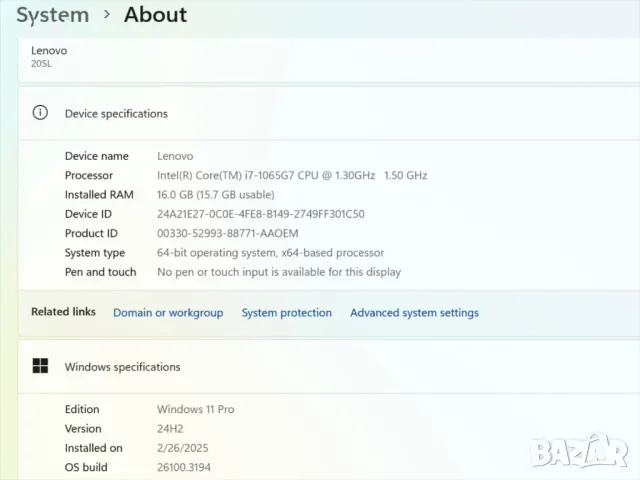Click the 20SL model text
This screenshot has width=640, height=480.
pos(41,64)
